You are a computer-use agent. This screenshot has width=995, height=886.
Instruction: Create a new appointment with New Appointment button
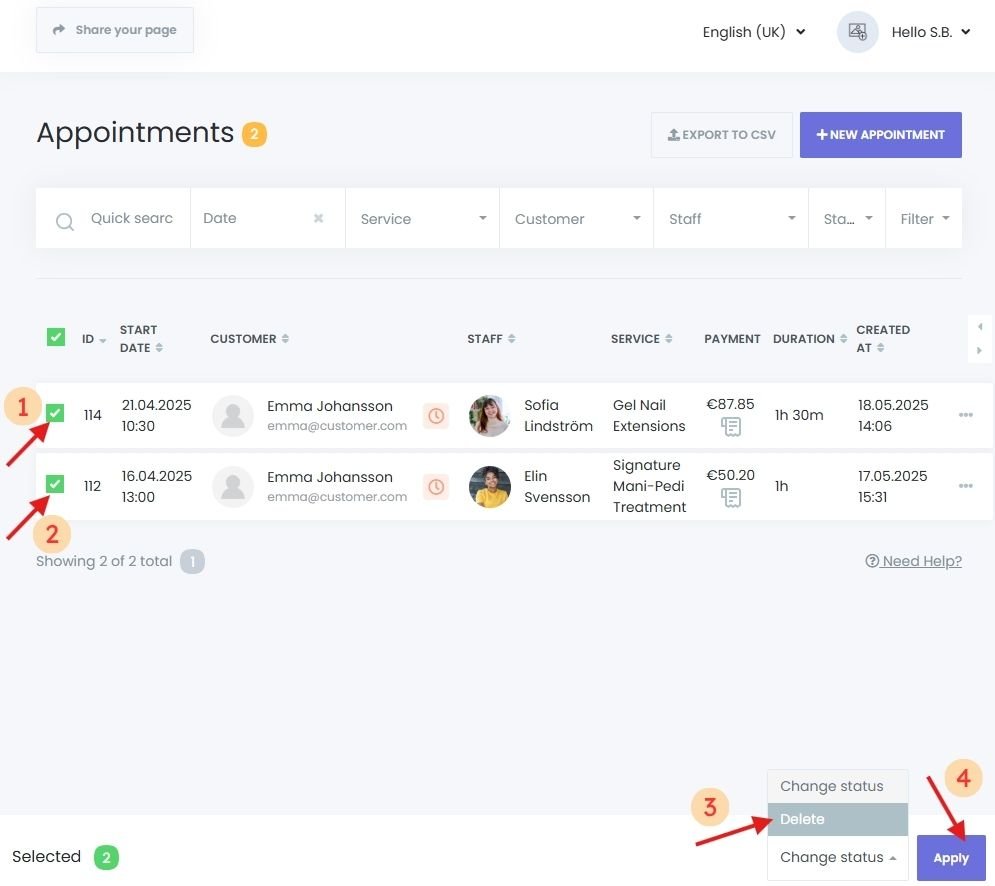pos(880,134)
